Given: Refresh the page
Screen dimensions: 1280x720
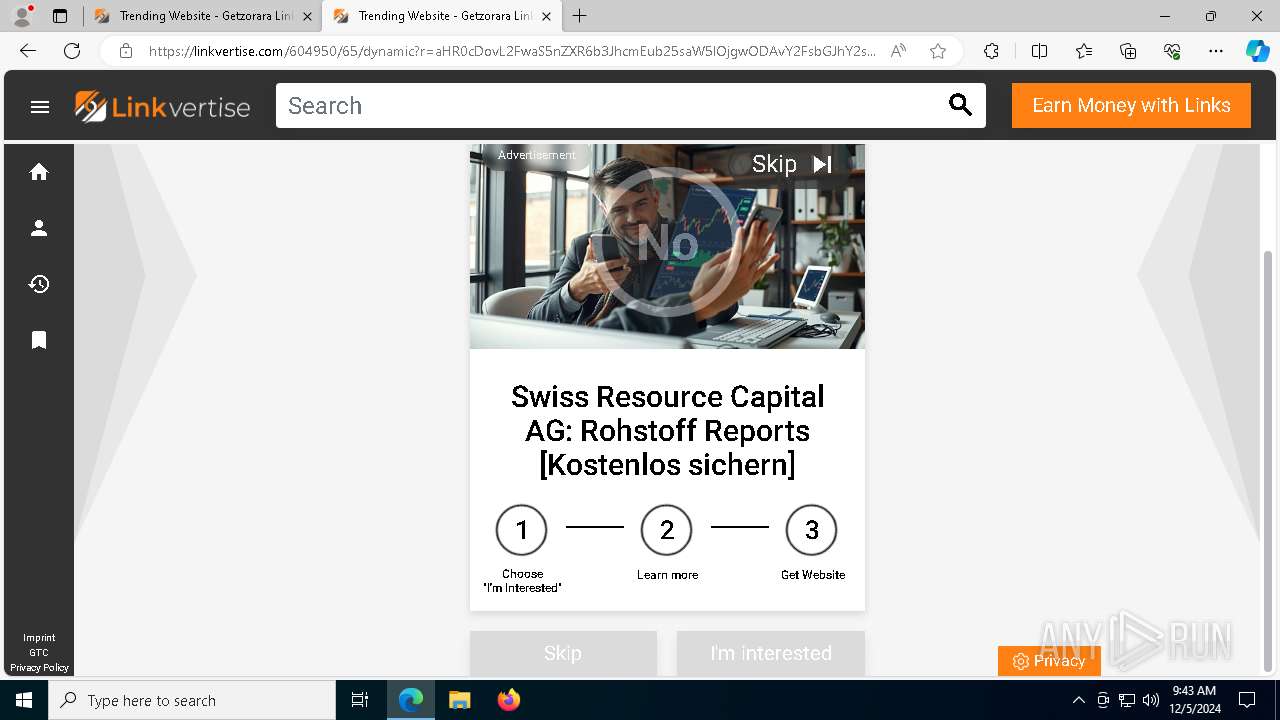Looking at the screenshot, I should tap(72, 51).
